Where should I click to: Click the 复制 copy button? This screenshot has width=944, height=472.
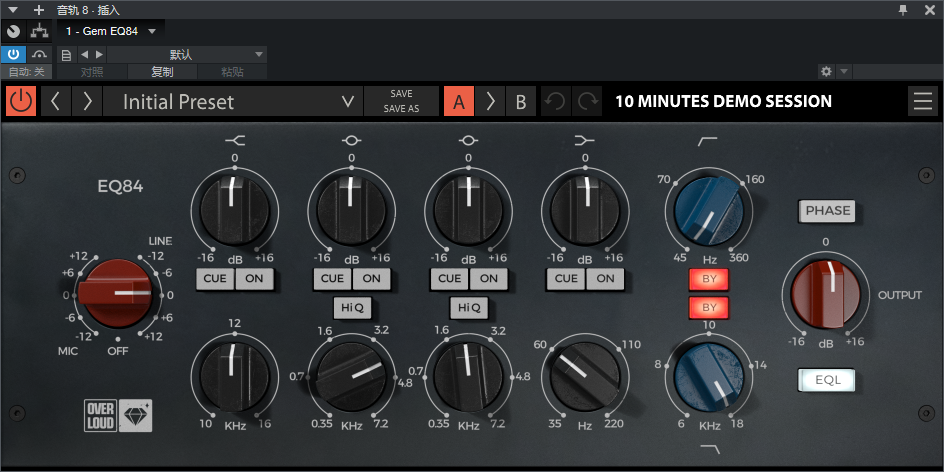pos(163,72)
